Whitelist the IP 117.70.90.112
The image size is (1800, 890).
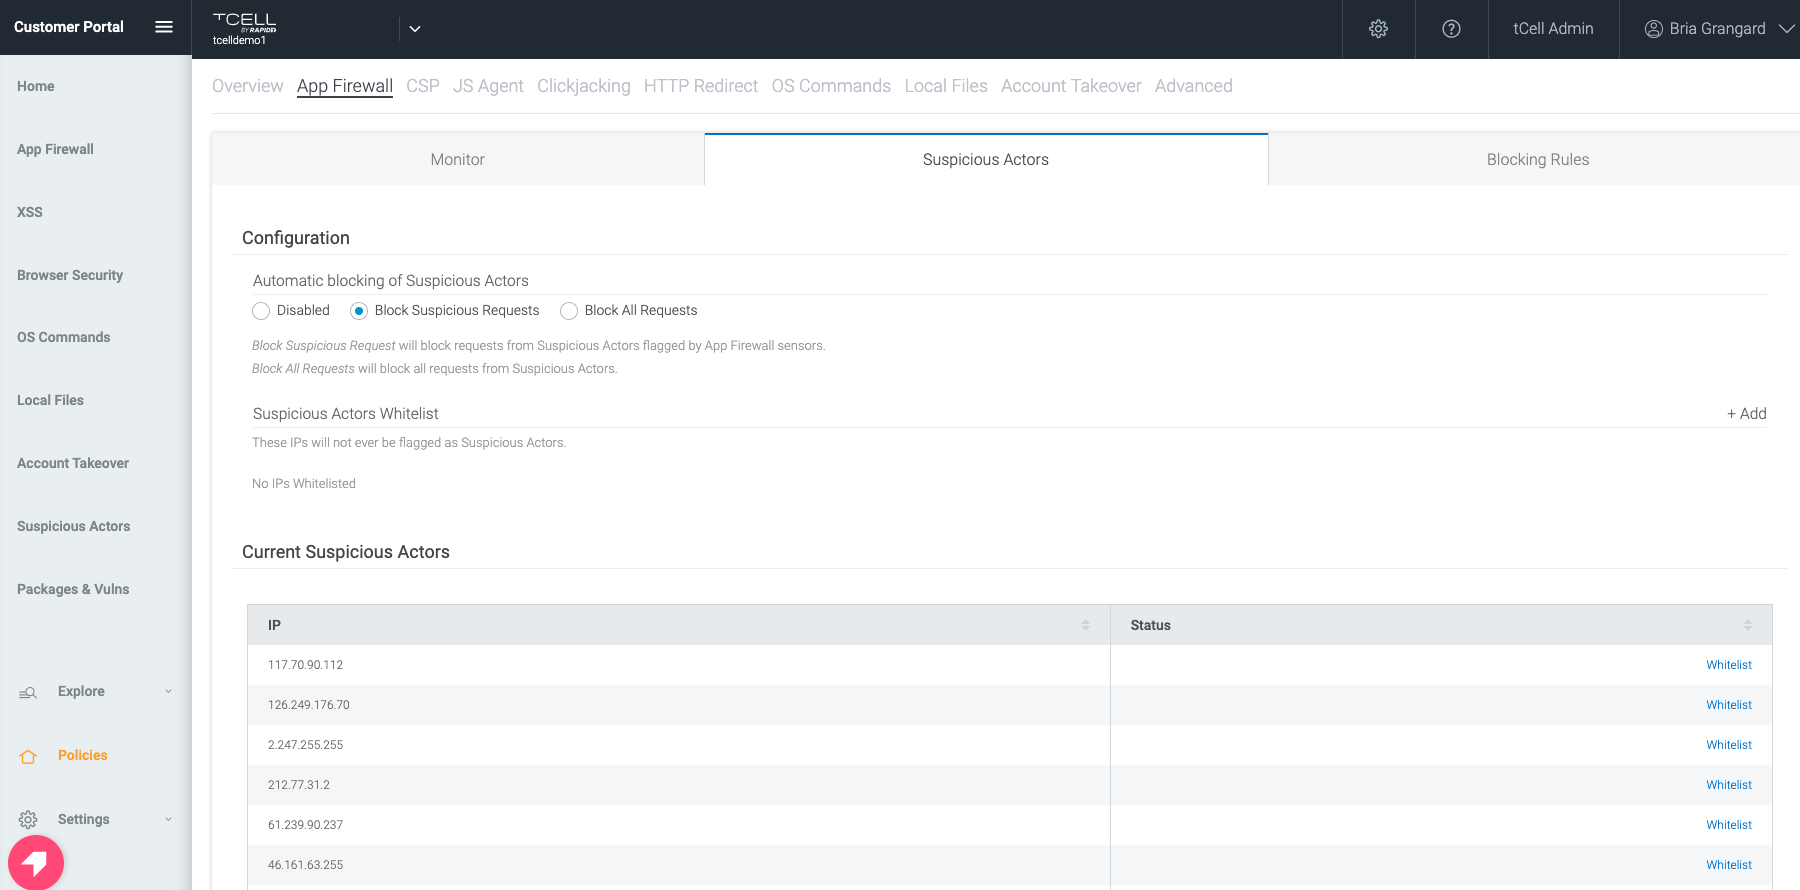pyautogui.click(x=1728, y=665)
